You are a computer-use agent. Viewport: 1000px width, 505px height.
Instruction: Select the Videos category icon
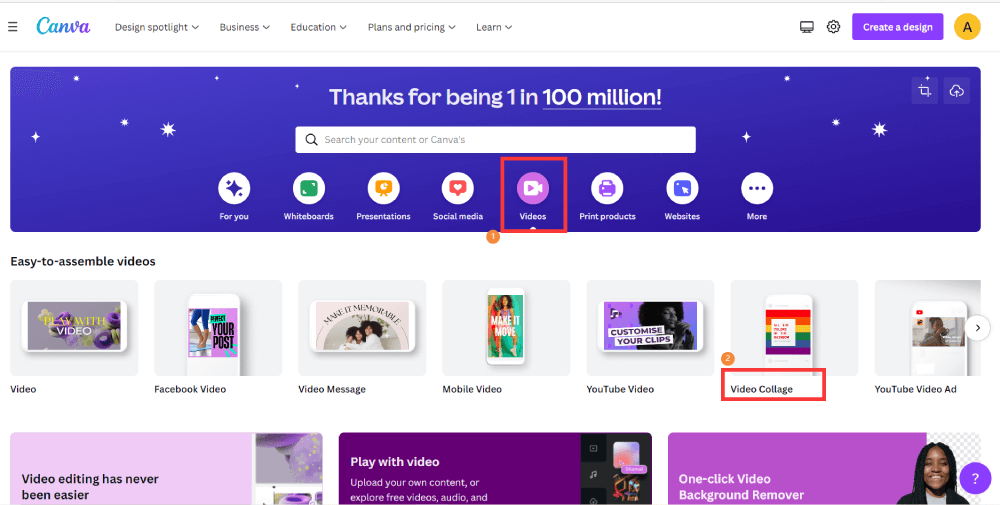click(533, 188)
